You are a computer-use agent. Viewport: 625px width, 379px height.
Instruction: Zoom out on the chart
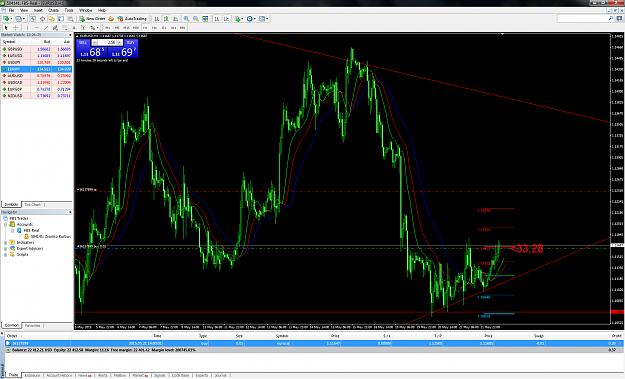click(x=196, y=19)
